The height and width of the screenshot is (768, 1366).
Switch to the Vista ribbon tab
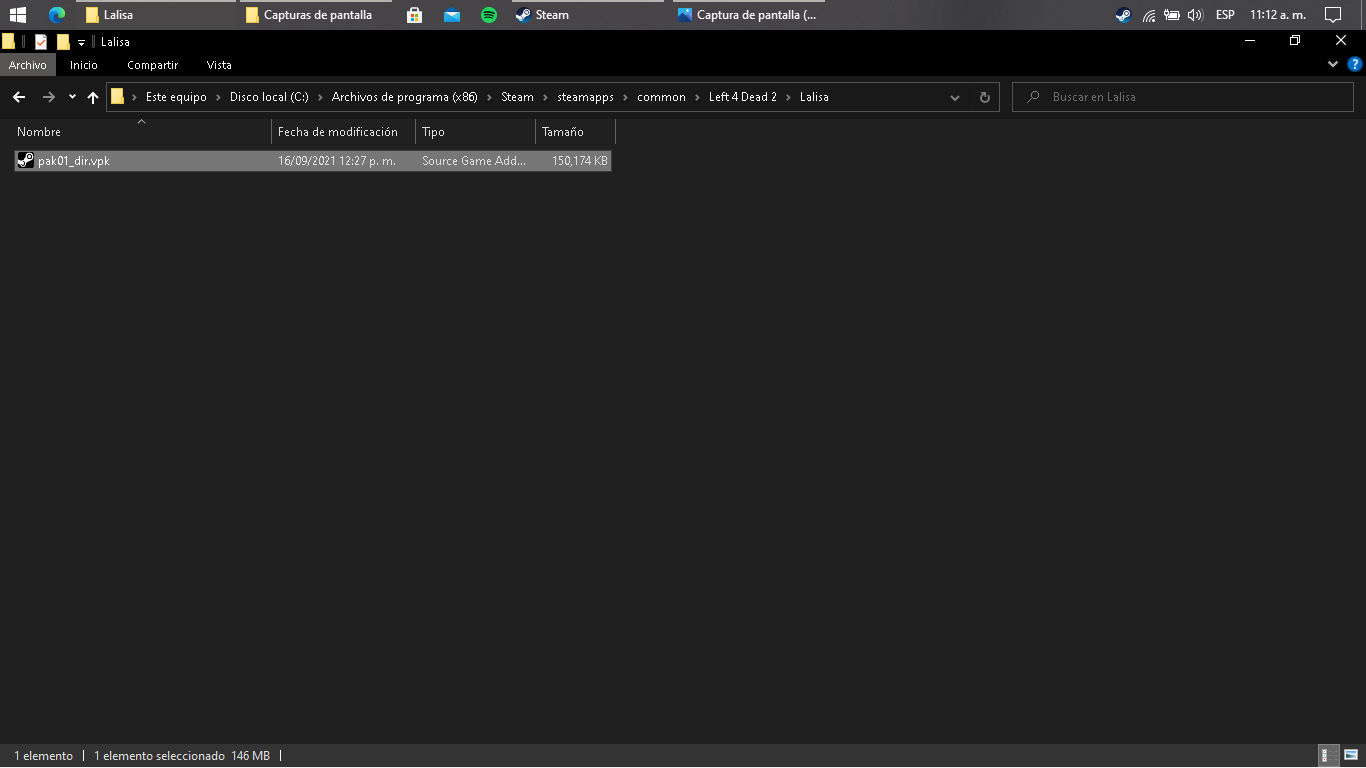tap(219, 65)
